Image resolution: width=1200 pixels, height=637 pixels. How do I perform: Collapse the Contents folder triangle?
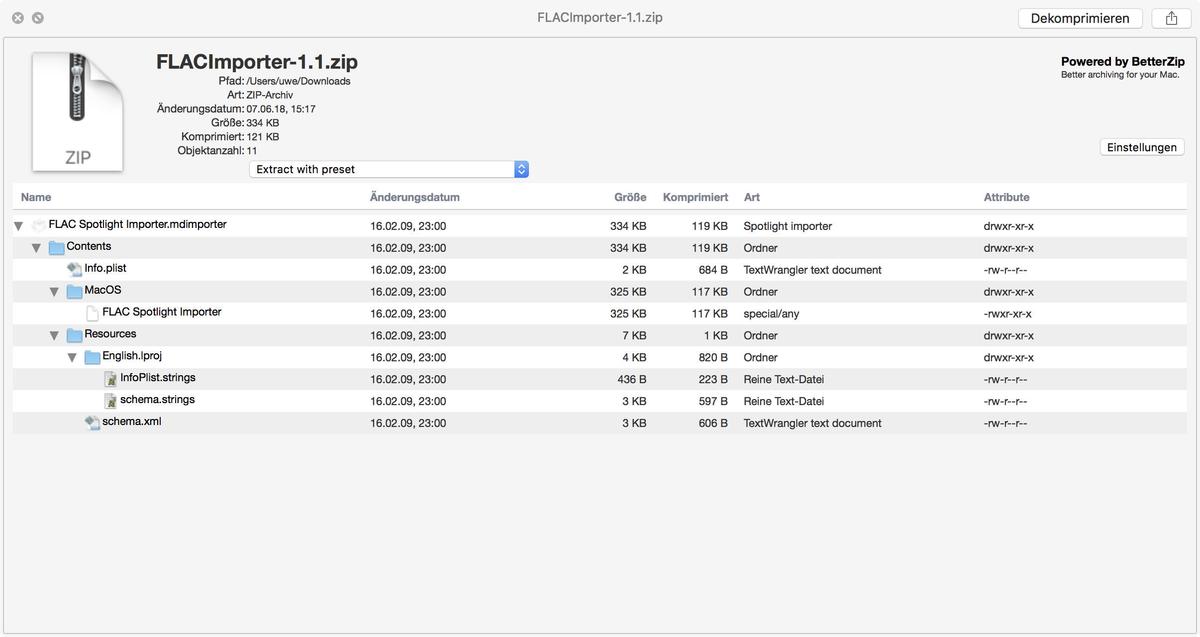pos(36,248)
